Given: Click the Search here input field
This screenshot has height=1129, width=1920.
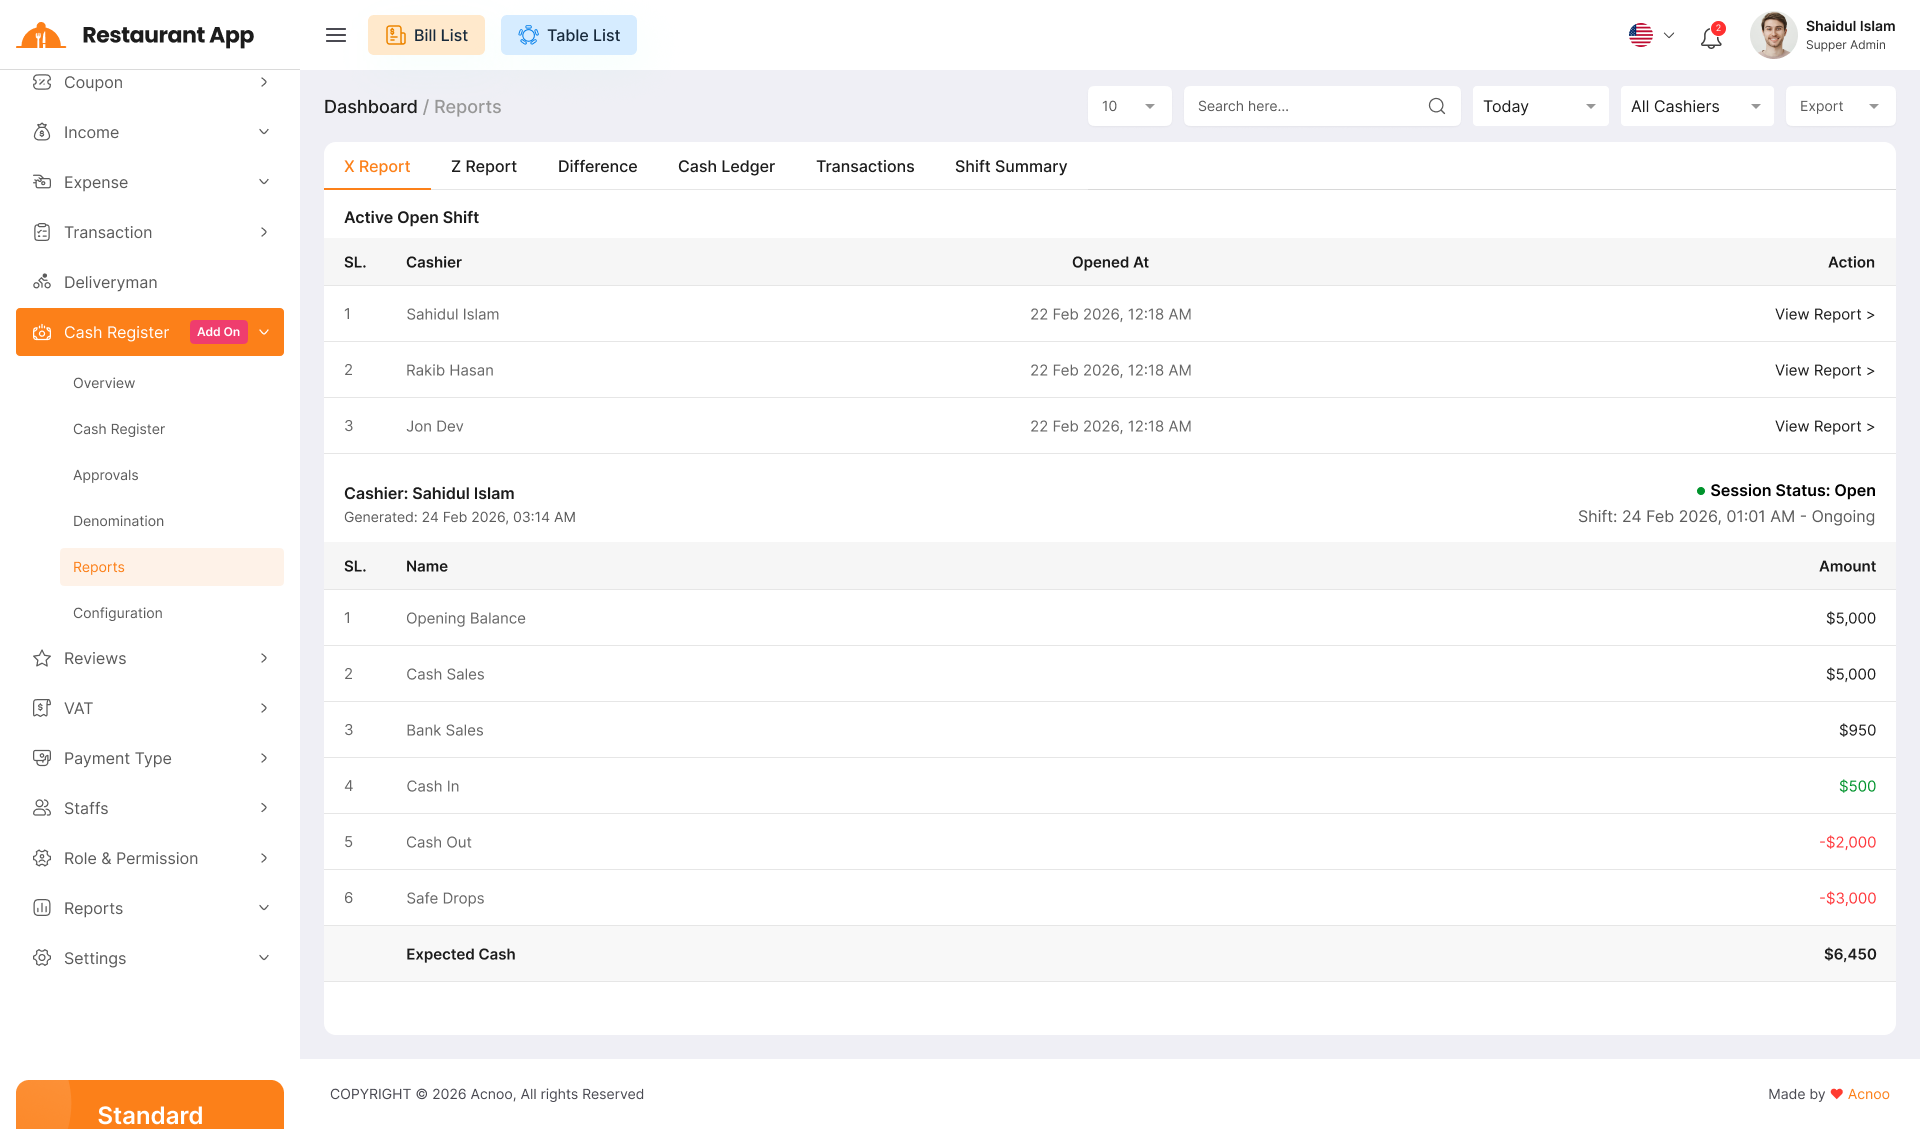Looking at the screenshot, I should click(x=1322, y=106).
